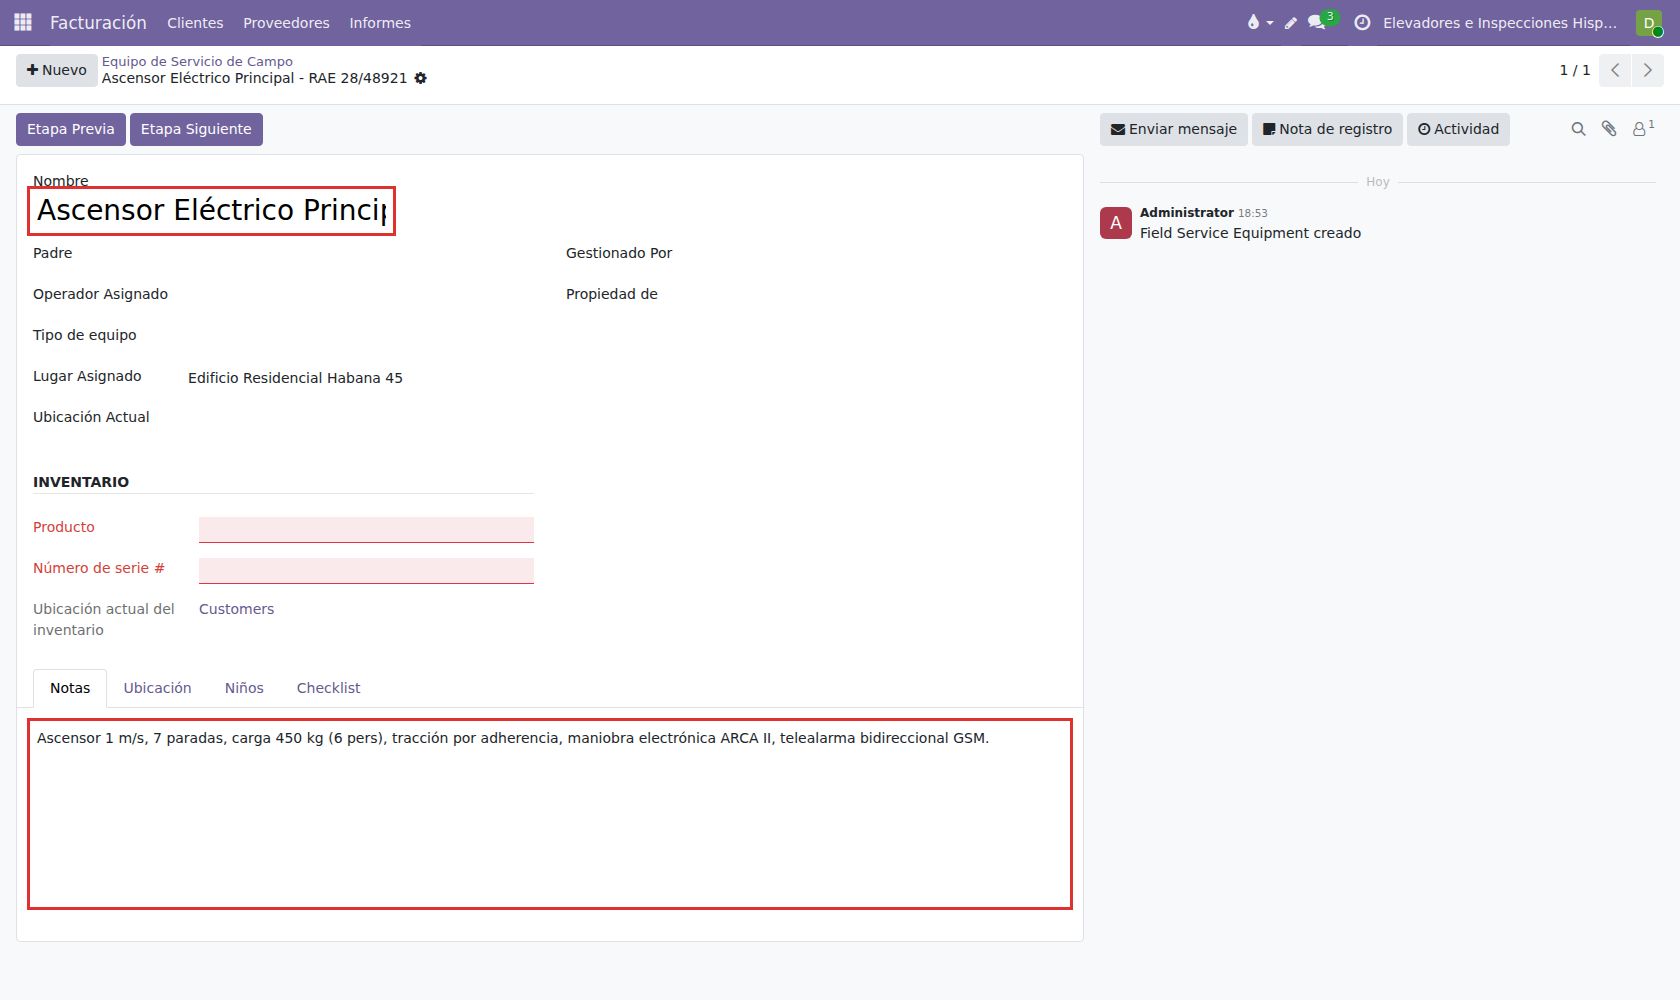The width and height of the screenshot is (1680, 1000).
Task: Switch to the Ubicación tab
Action: (x=157, y=688)
